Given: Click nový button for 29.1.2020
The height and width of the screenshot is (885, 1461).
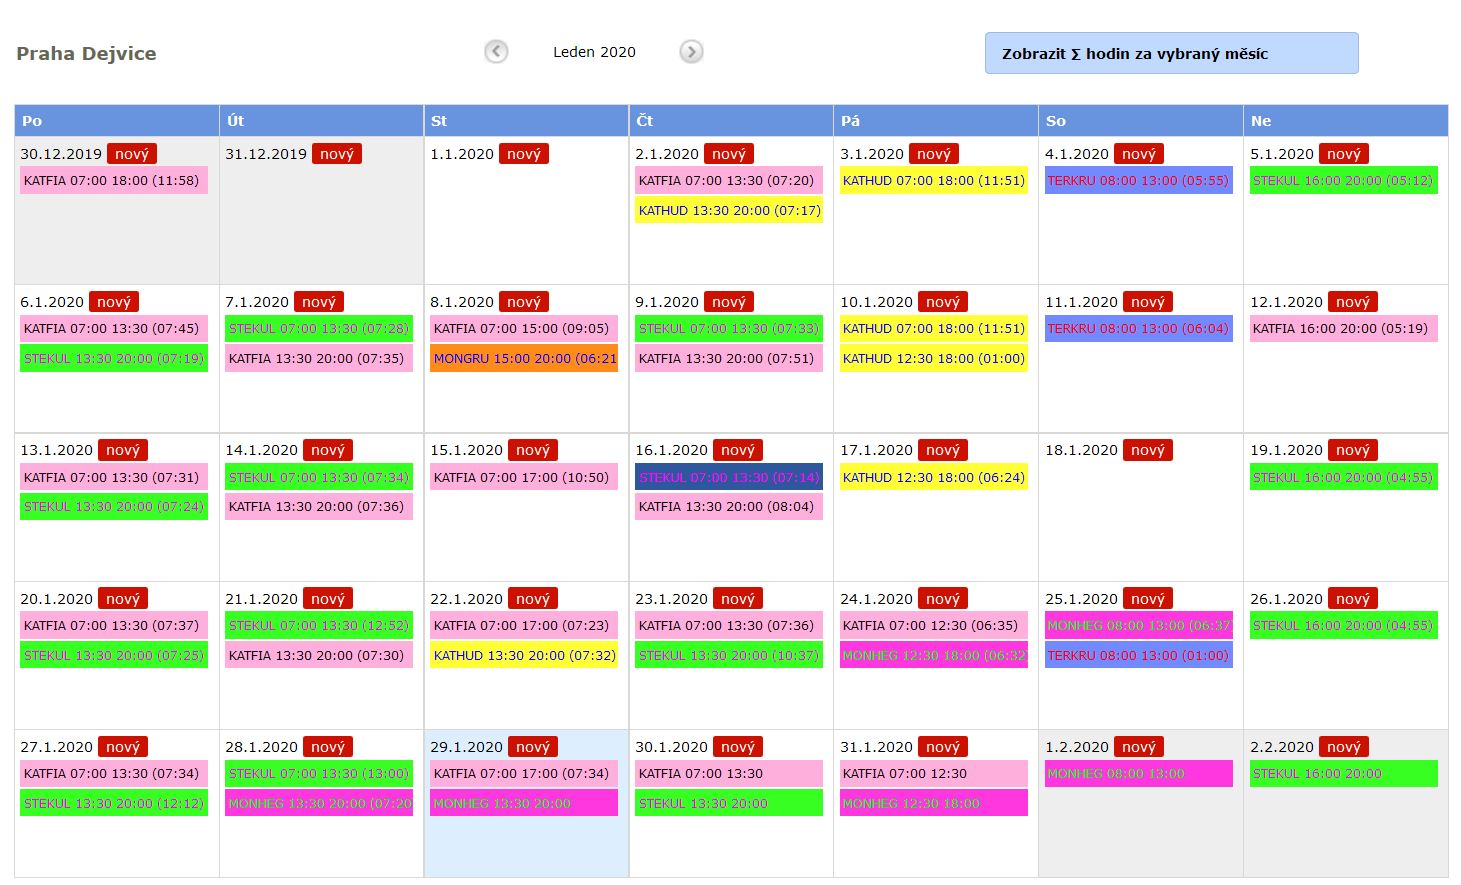Looking at the screenshot, I should 532,747.
